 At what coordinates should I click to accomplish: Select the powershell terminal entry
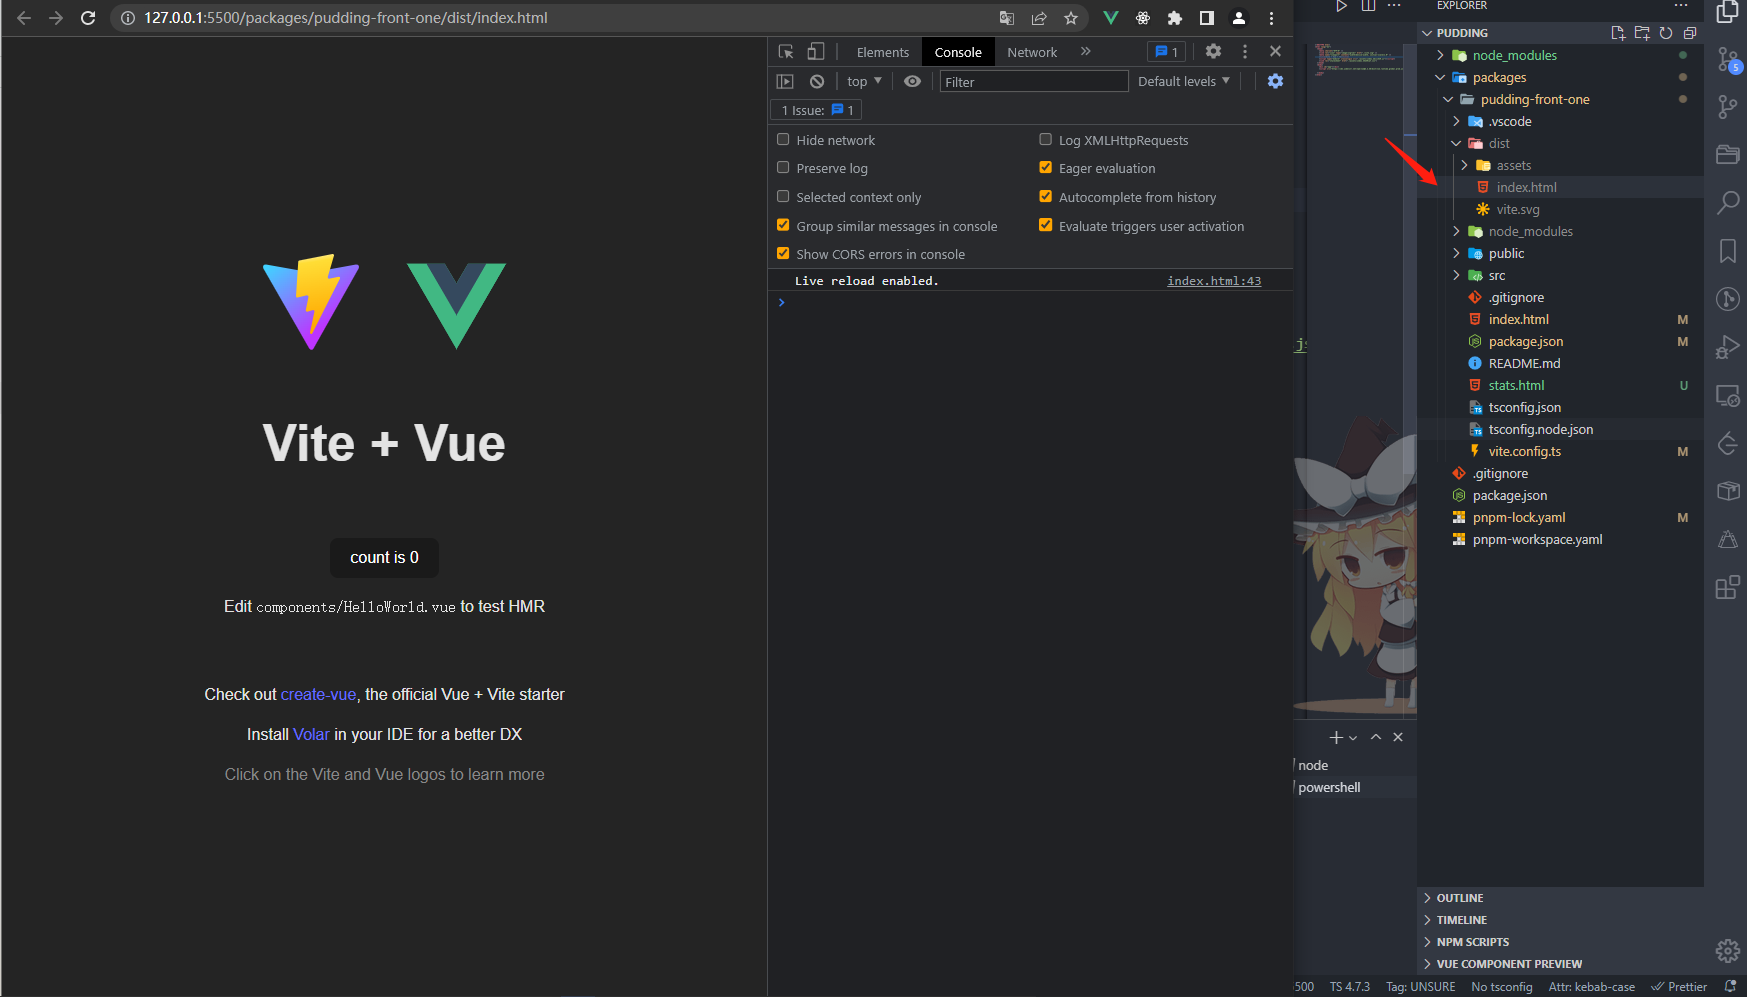click(1354, 787)
